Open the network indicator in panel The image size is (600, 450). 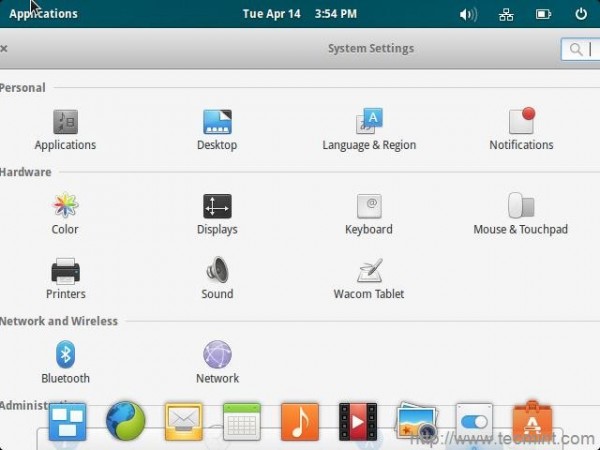coord(506,15)
